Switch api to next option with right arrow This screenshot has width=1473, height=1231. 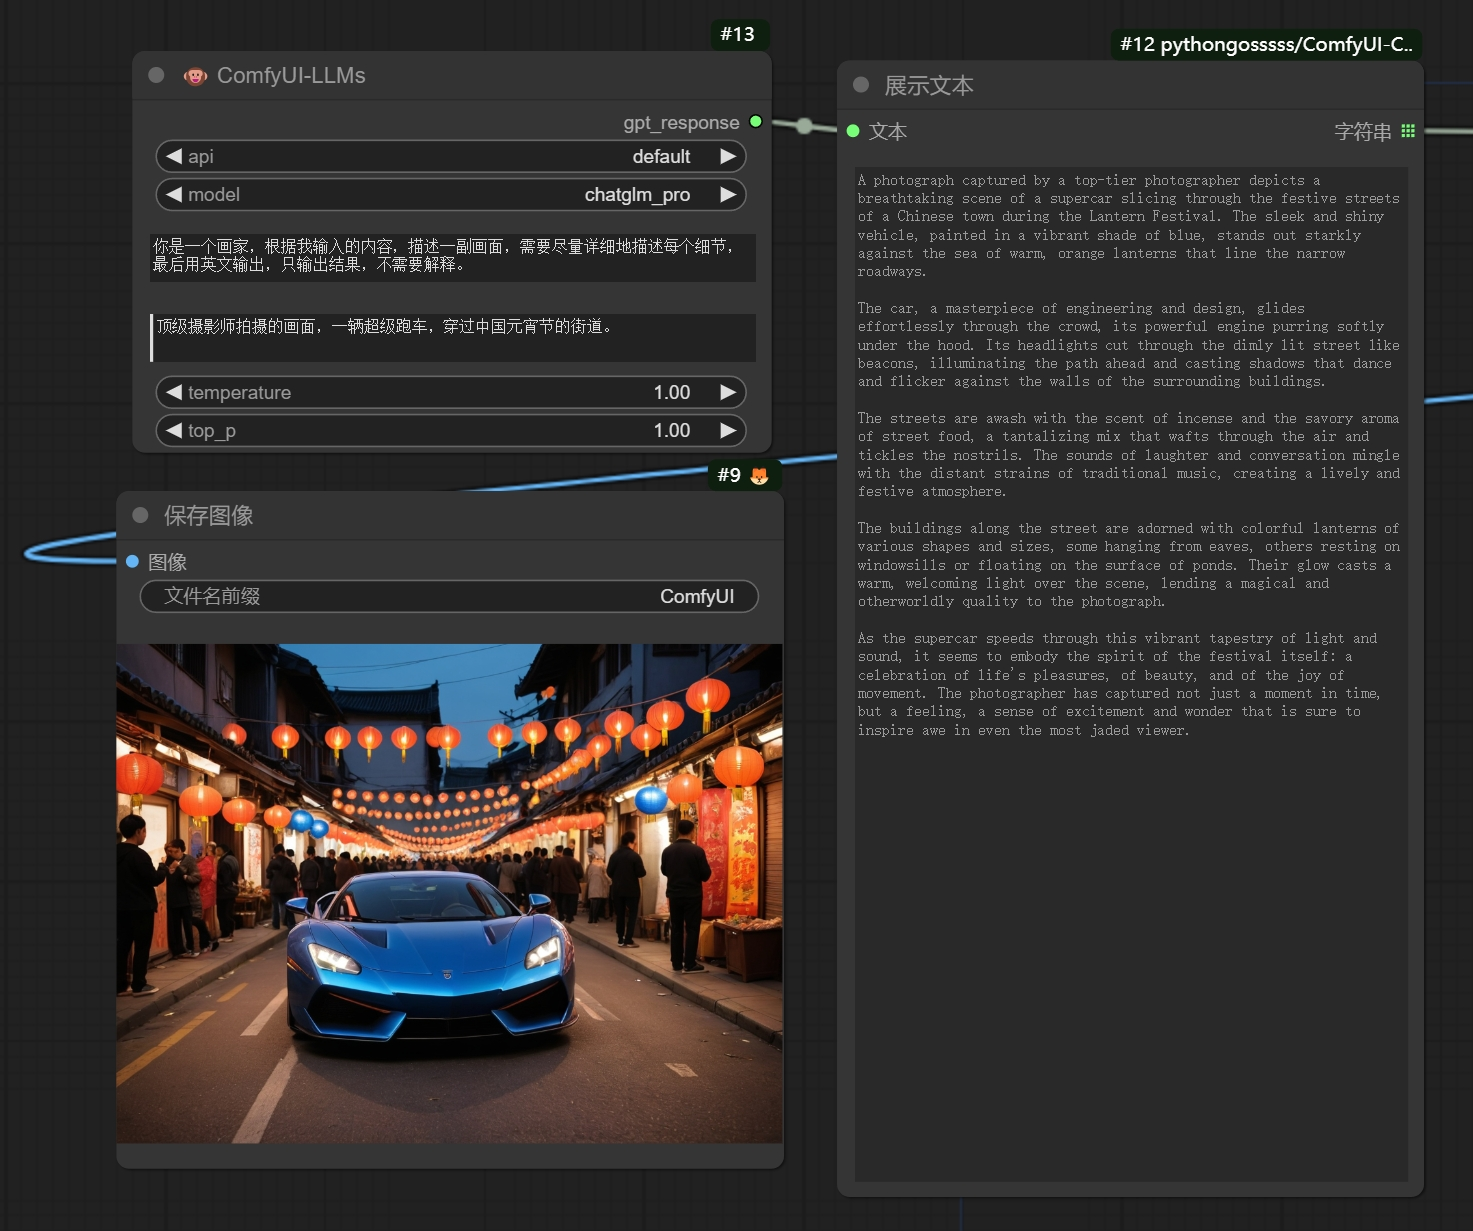tap(728, 156)
